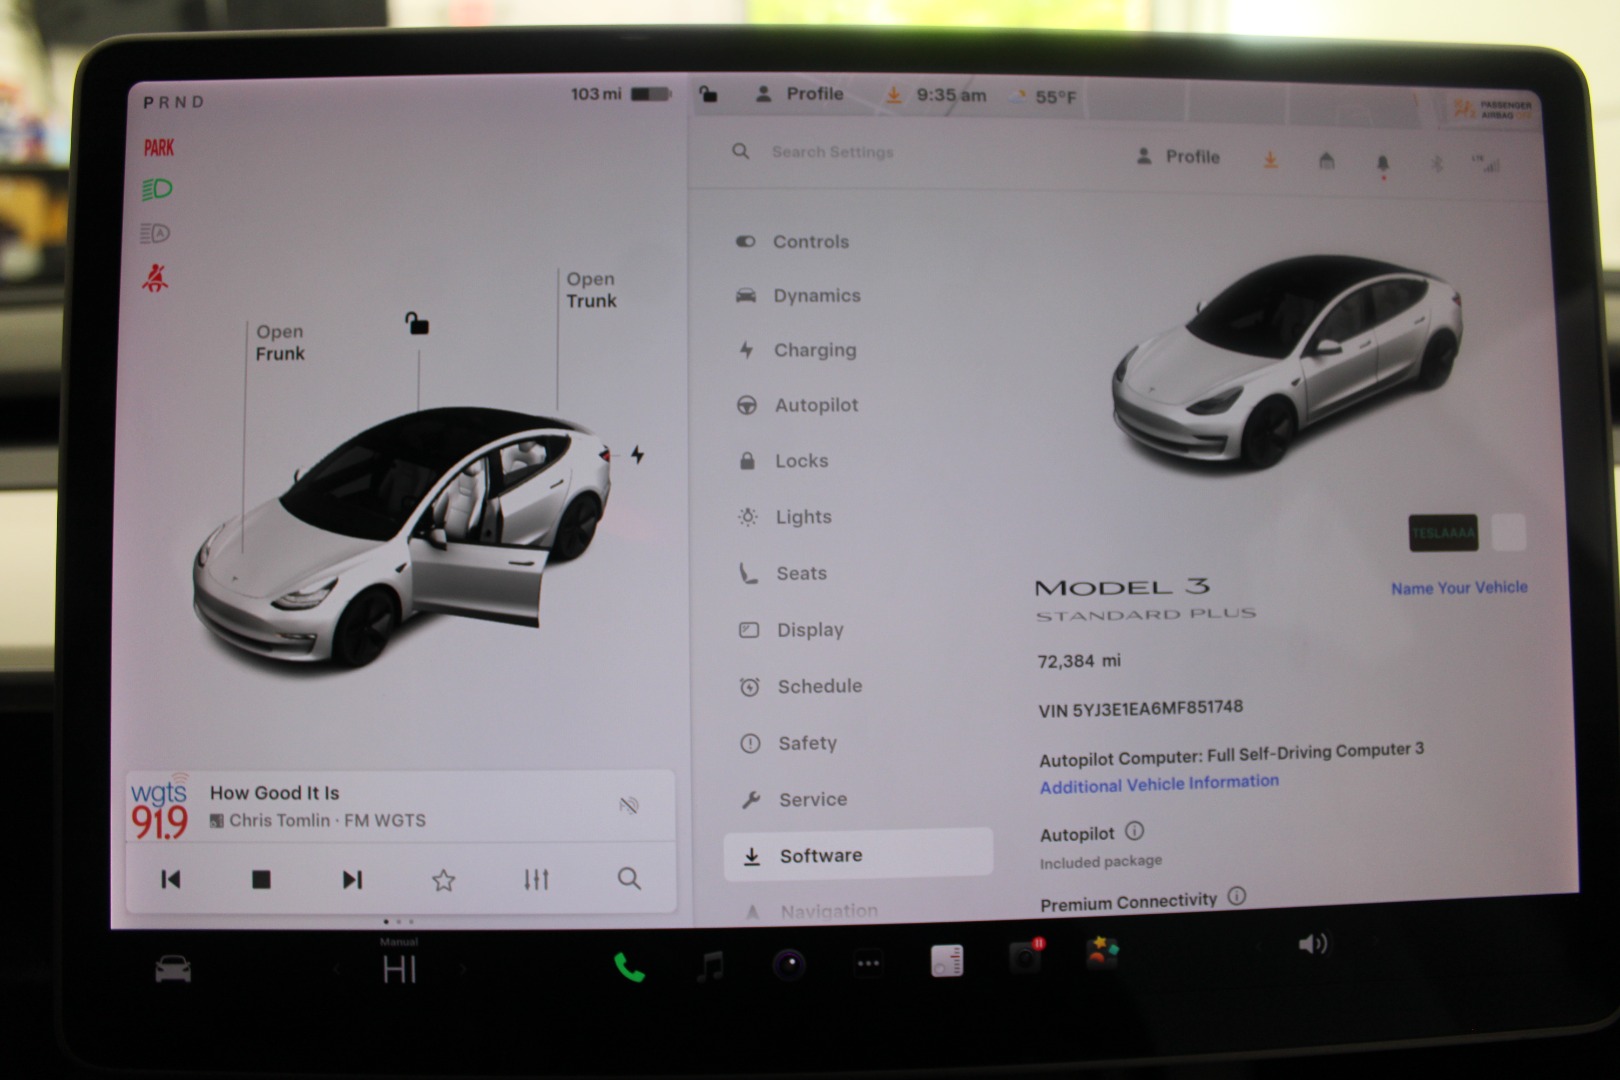The width and height of the screenshot is (1620, 1080).
Task: Tap the TESLAAAA license plate badge
Action: point(1443,533)
